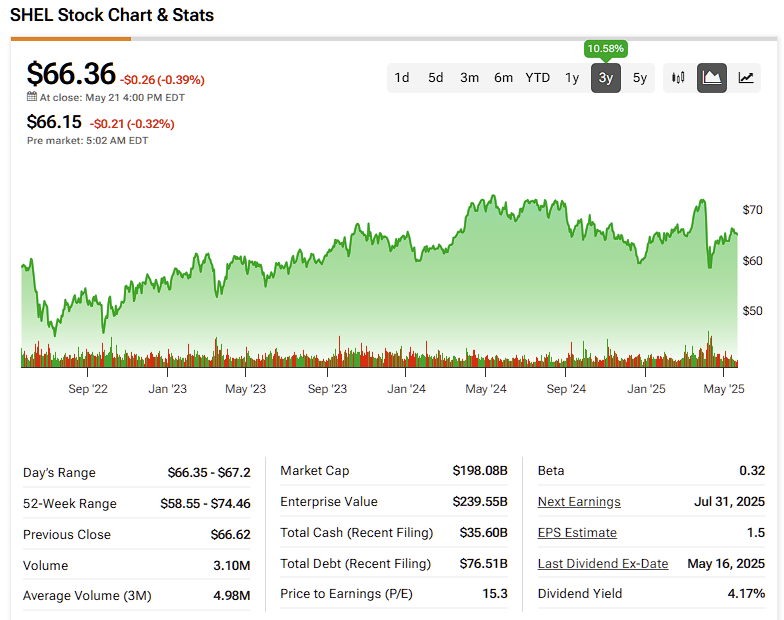Screen dimensions: 784x620
Task: Select the 6m time range
Action: 504,78
